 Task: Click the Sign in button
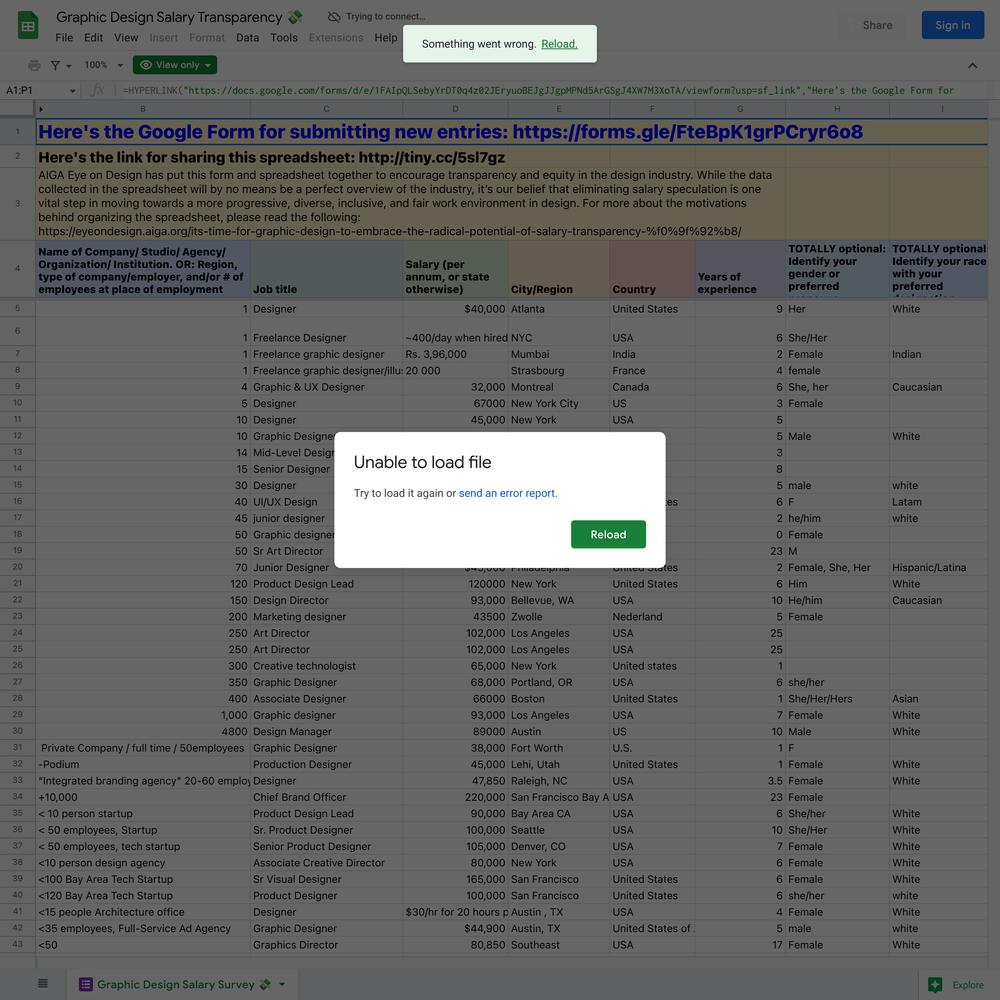(952, 26)
